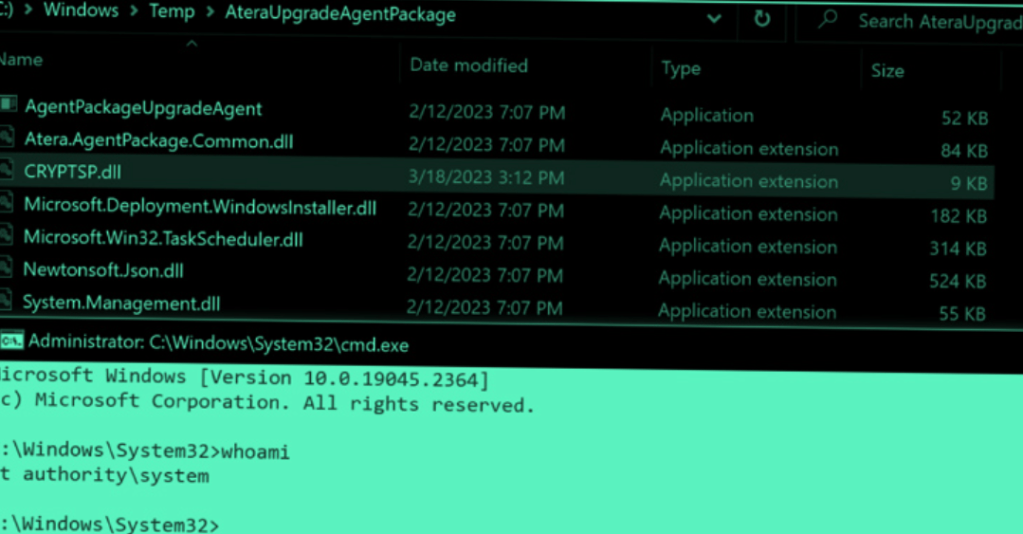This screenshot has height=534, width=1023.
Task: Sort files by Date modified column
Action: (468, 66)
